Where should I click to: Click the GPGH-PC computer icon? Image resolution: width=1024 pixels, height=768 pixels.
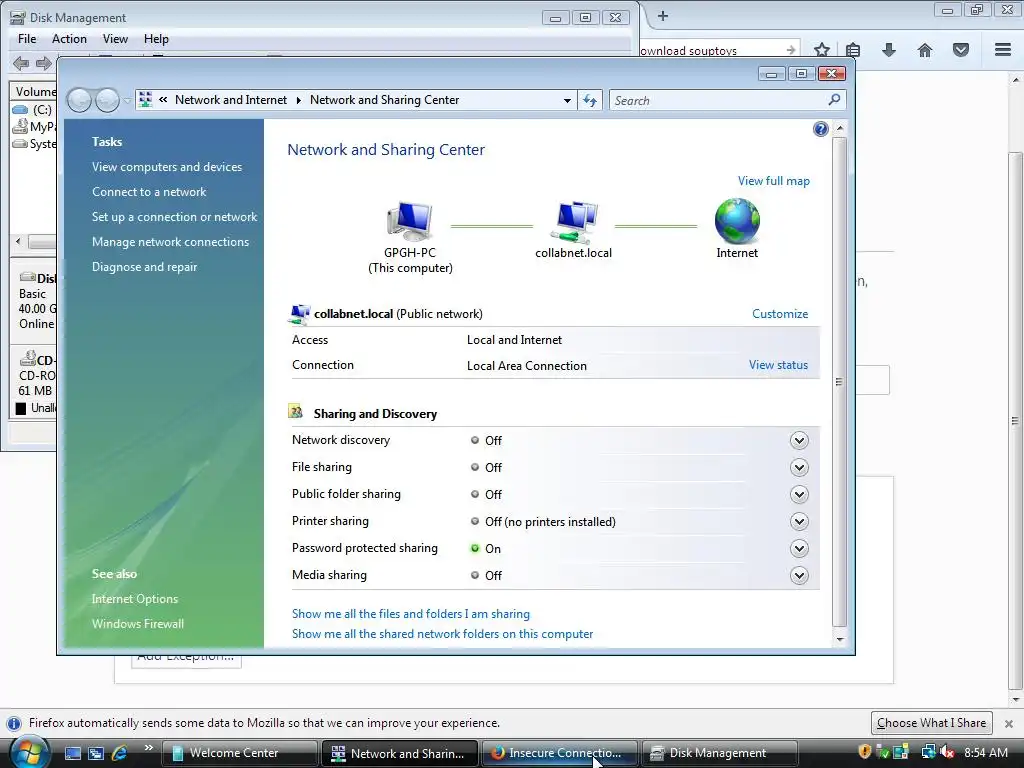pyautogui.click(x=409, y=221)
